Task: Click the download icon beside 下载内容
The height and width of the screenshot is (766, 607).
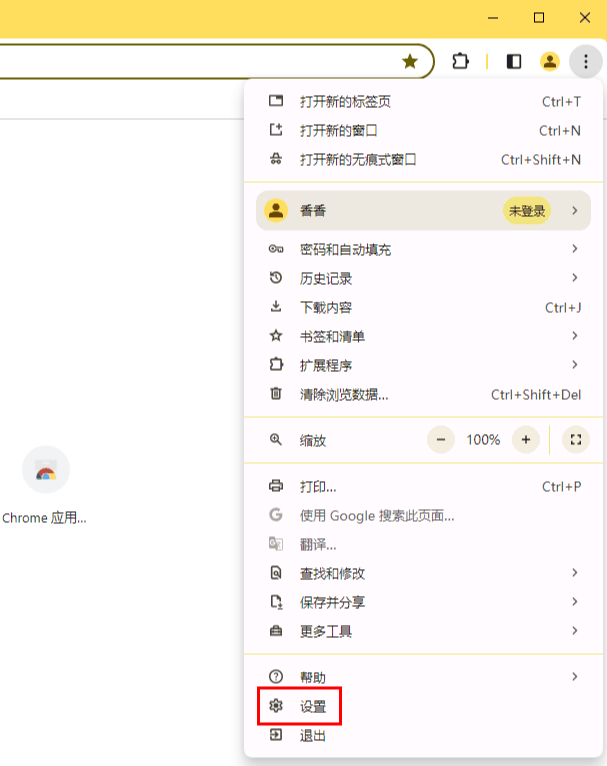Action: pyautogui.click(x=276, y=307)
